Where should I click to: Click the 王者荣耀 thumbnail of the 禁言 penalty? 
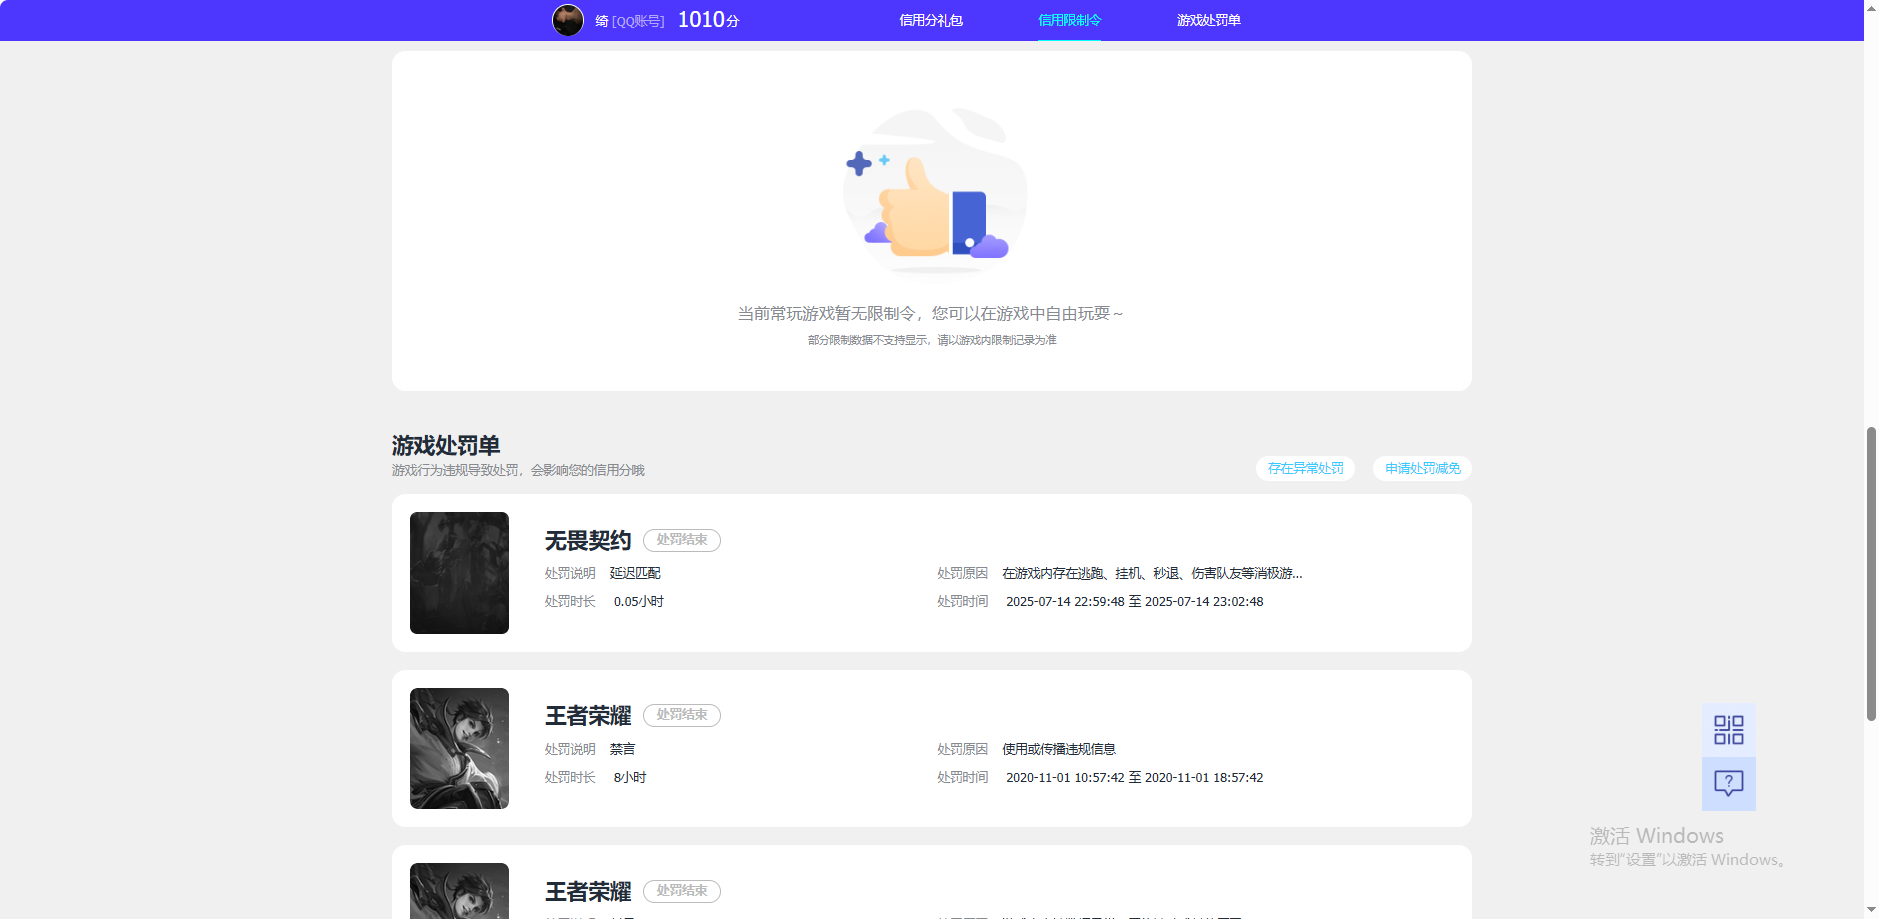click(x=459, y=748)
